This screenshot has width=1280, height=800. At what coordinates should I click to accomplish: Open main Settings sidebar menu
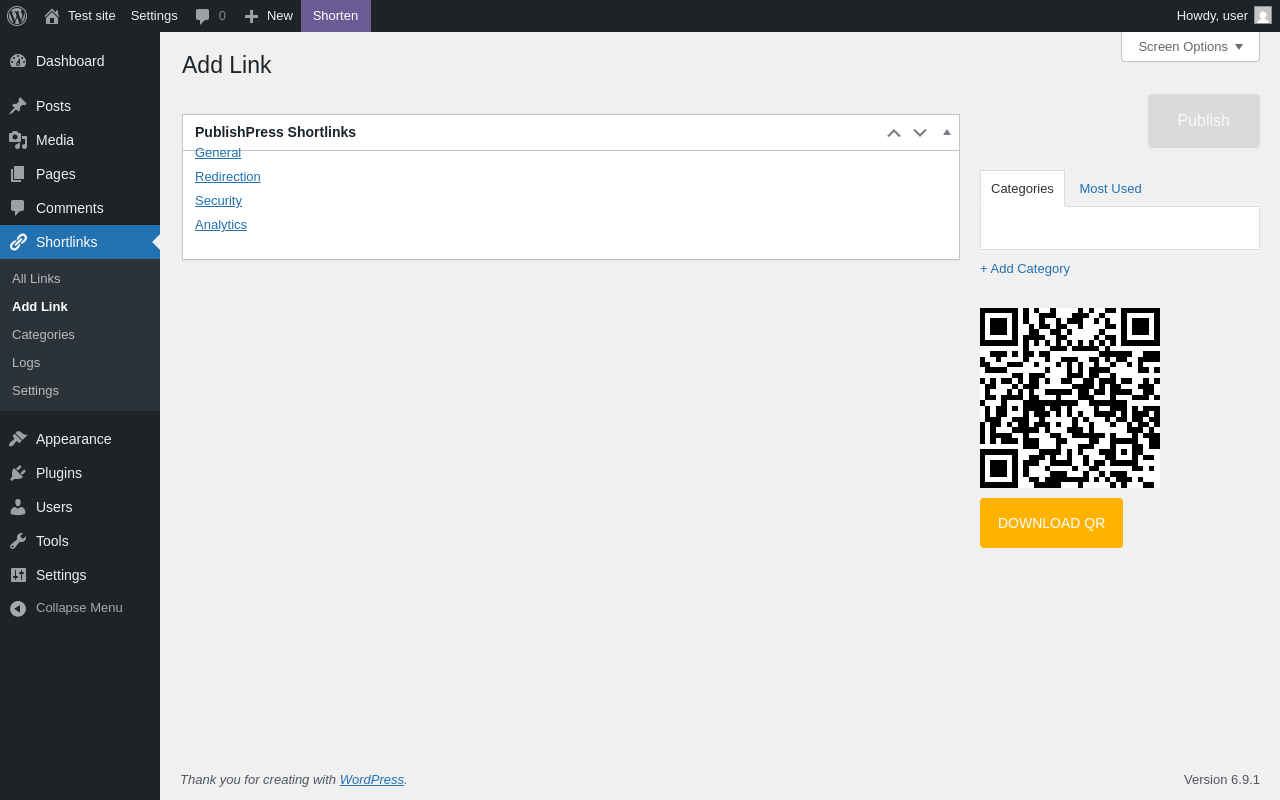(80, 575)
